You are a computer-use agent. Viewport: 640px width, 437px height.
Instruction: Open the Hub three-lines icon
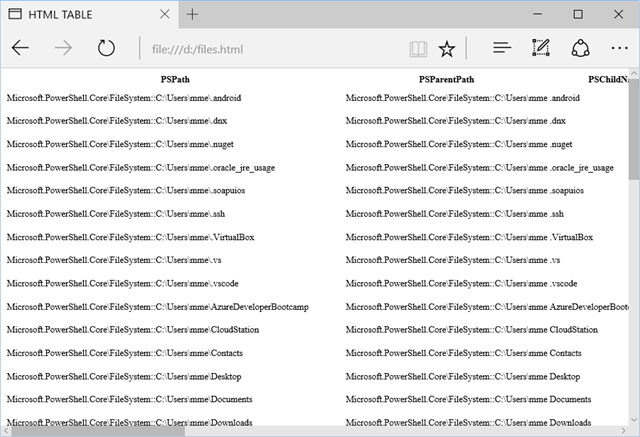click(x=502, y=48)
